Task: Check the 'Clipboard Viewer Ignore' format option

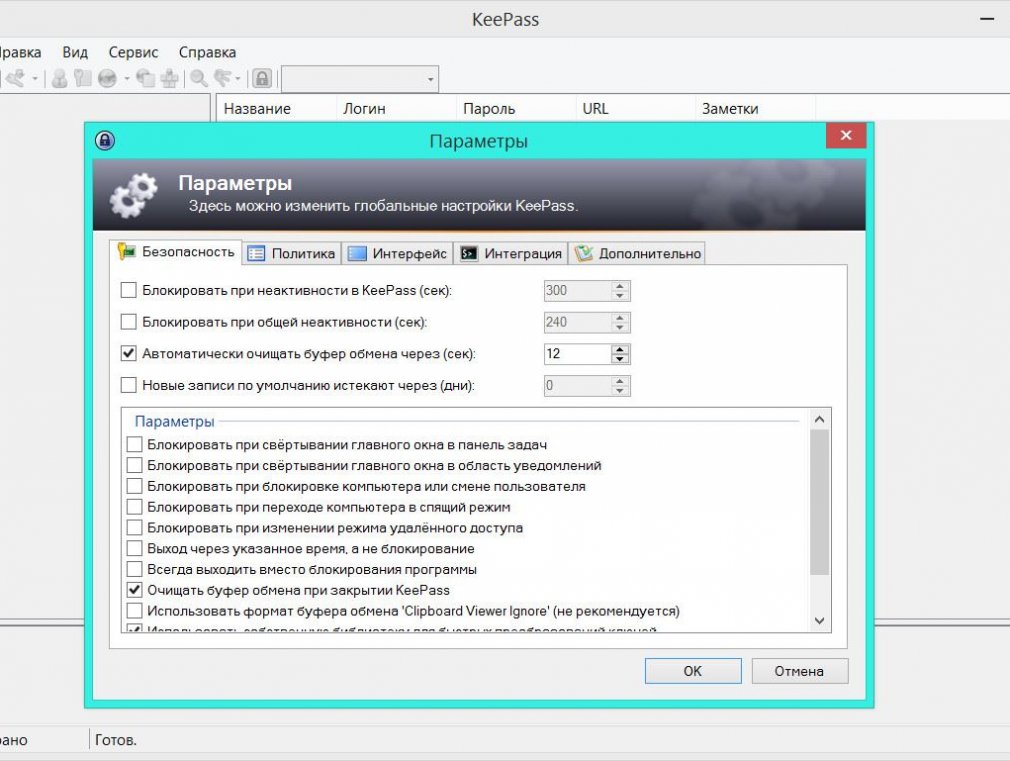Action: pyautogui.click(x=134, y=610)
